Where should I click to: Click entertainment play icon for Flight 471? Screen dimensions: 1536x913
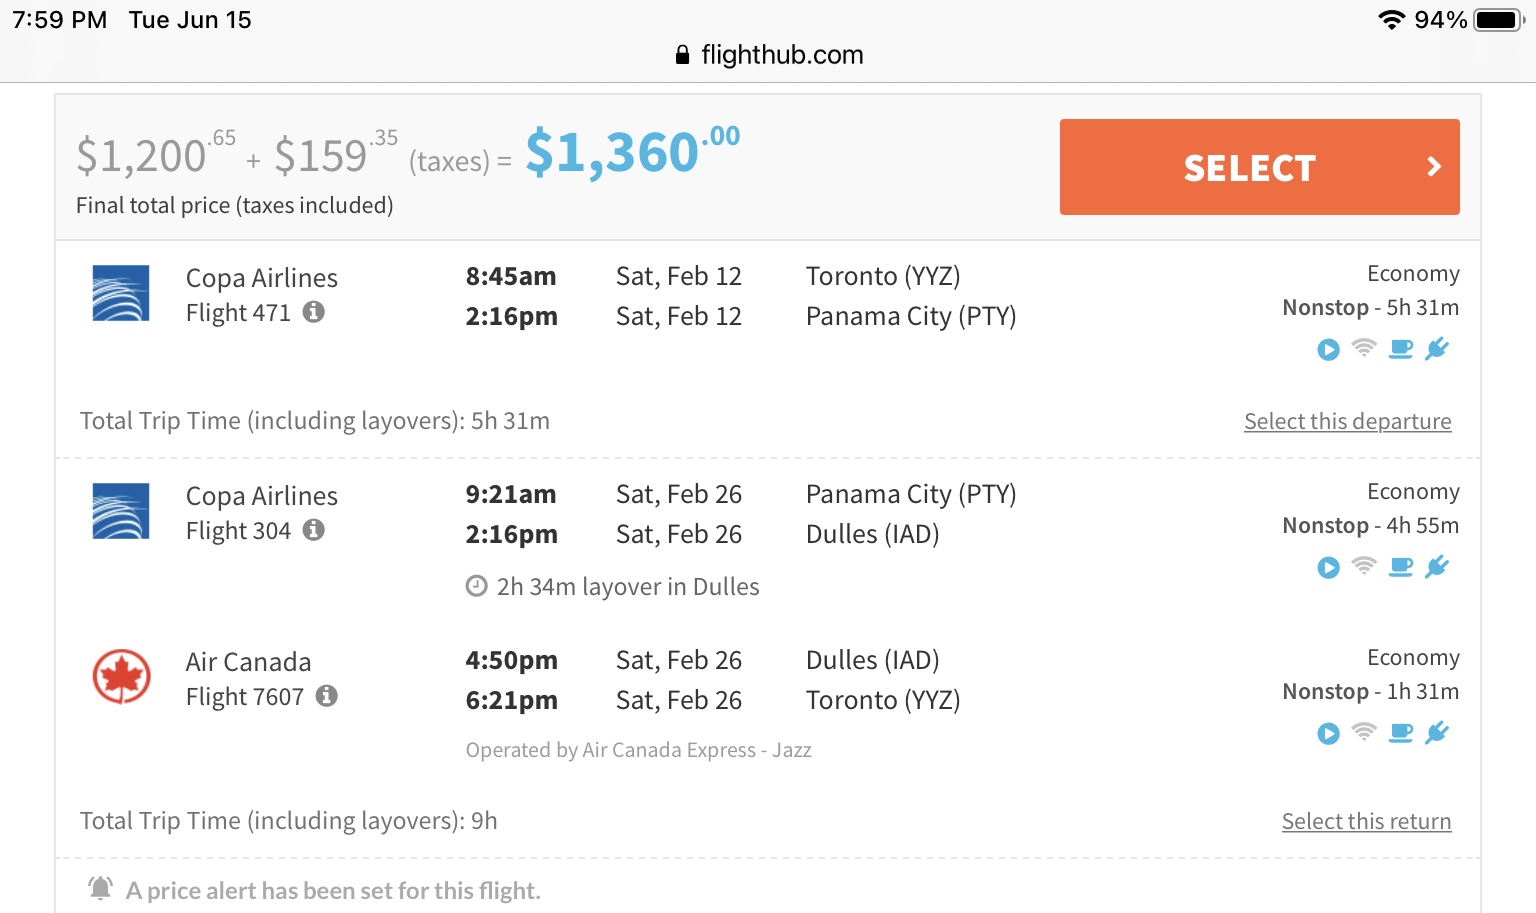click(1328, 349)
